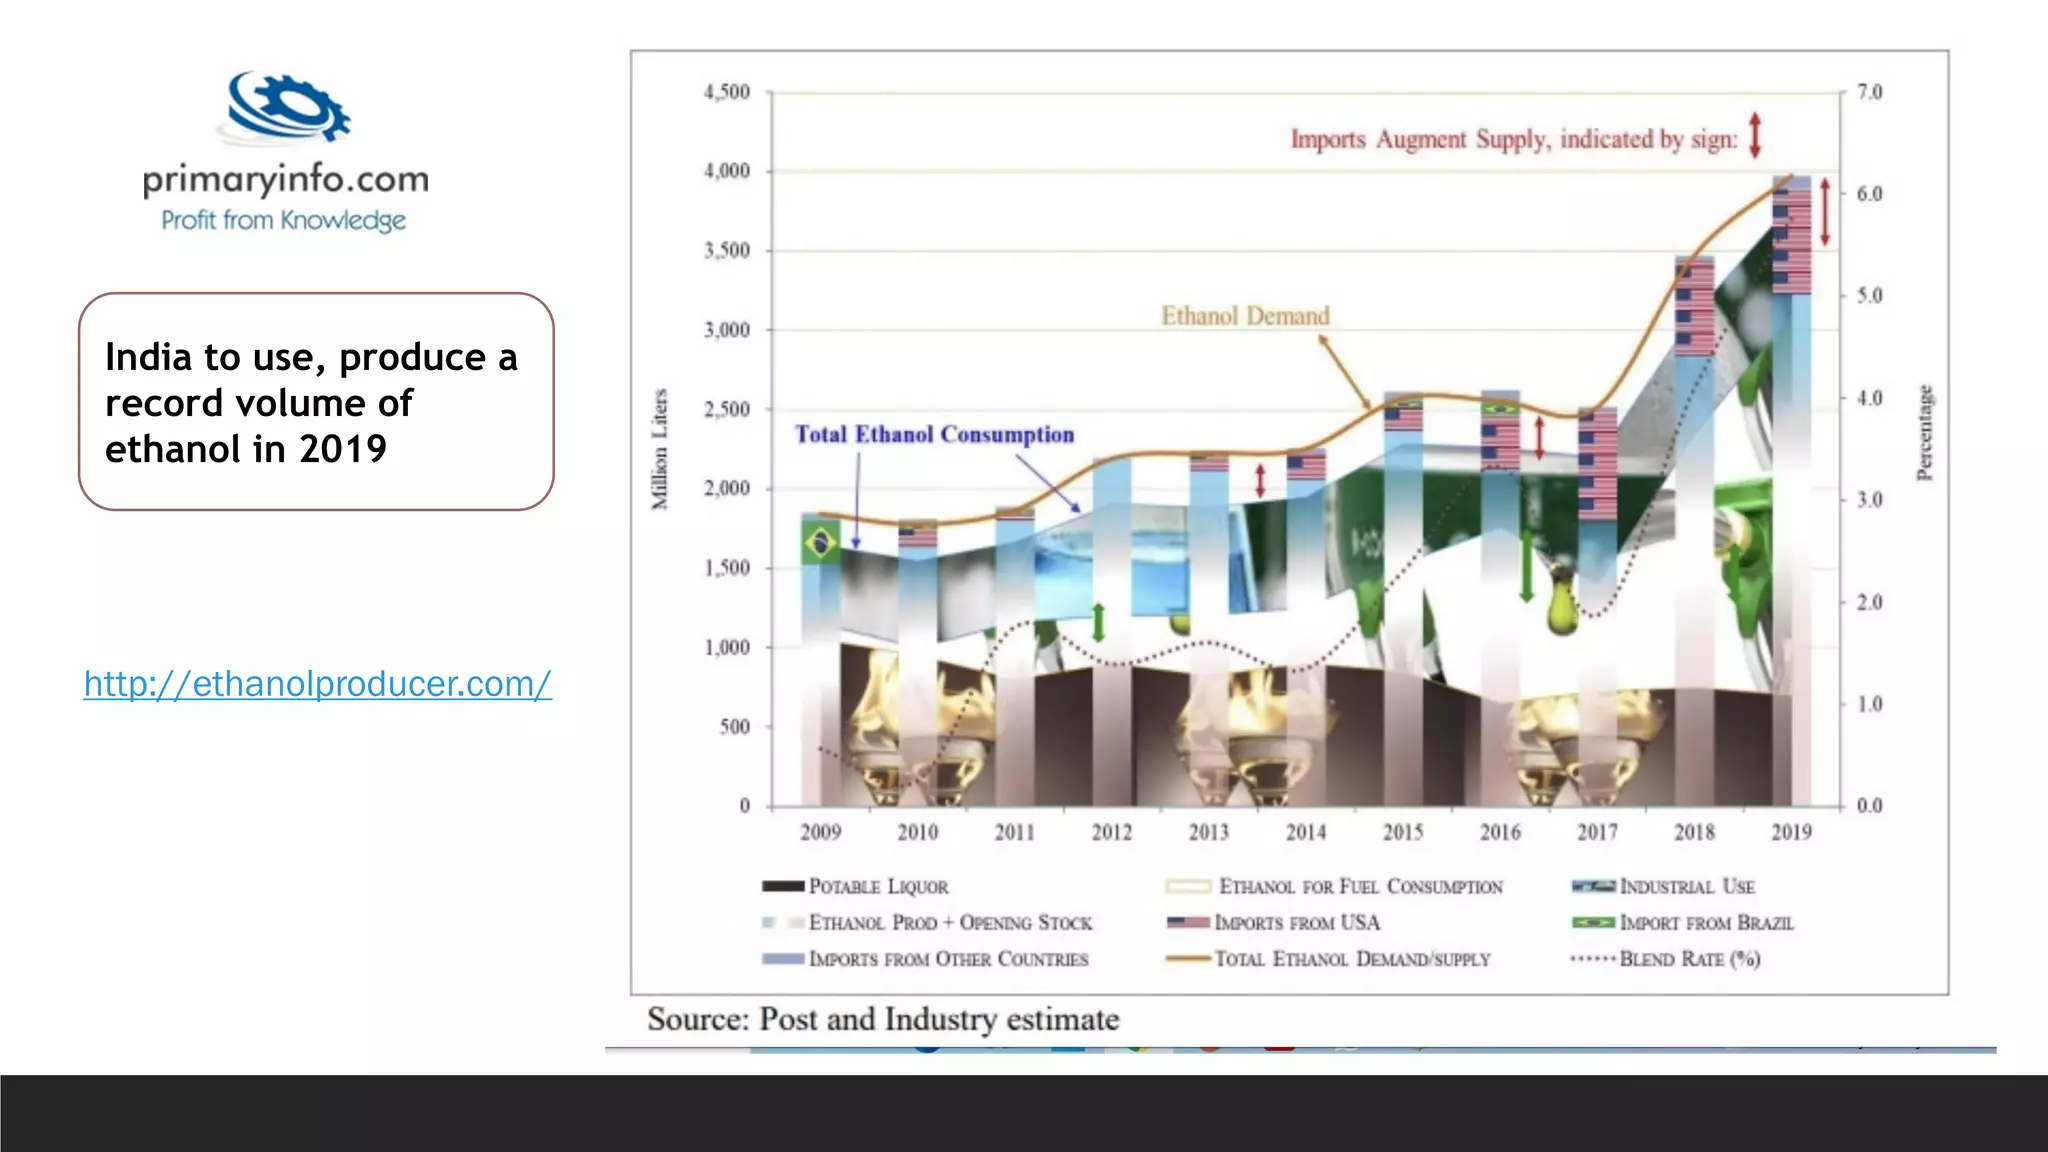Click the Total Ethanol Demand/Supply legend line
Image resolution: width=2048 pixels, height=1152 pixels.
[x=1187, y=959]
